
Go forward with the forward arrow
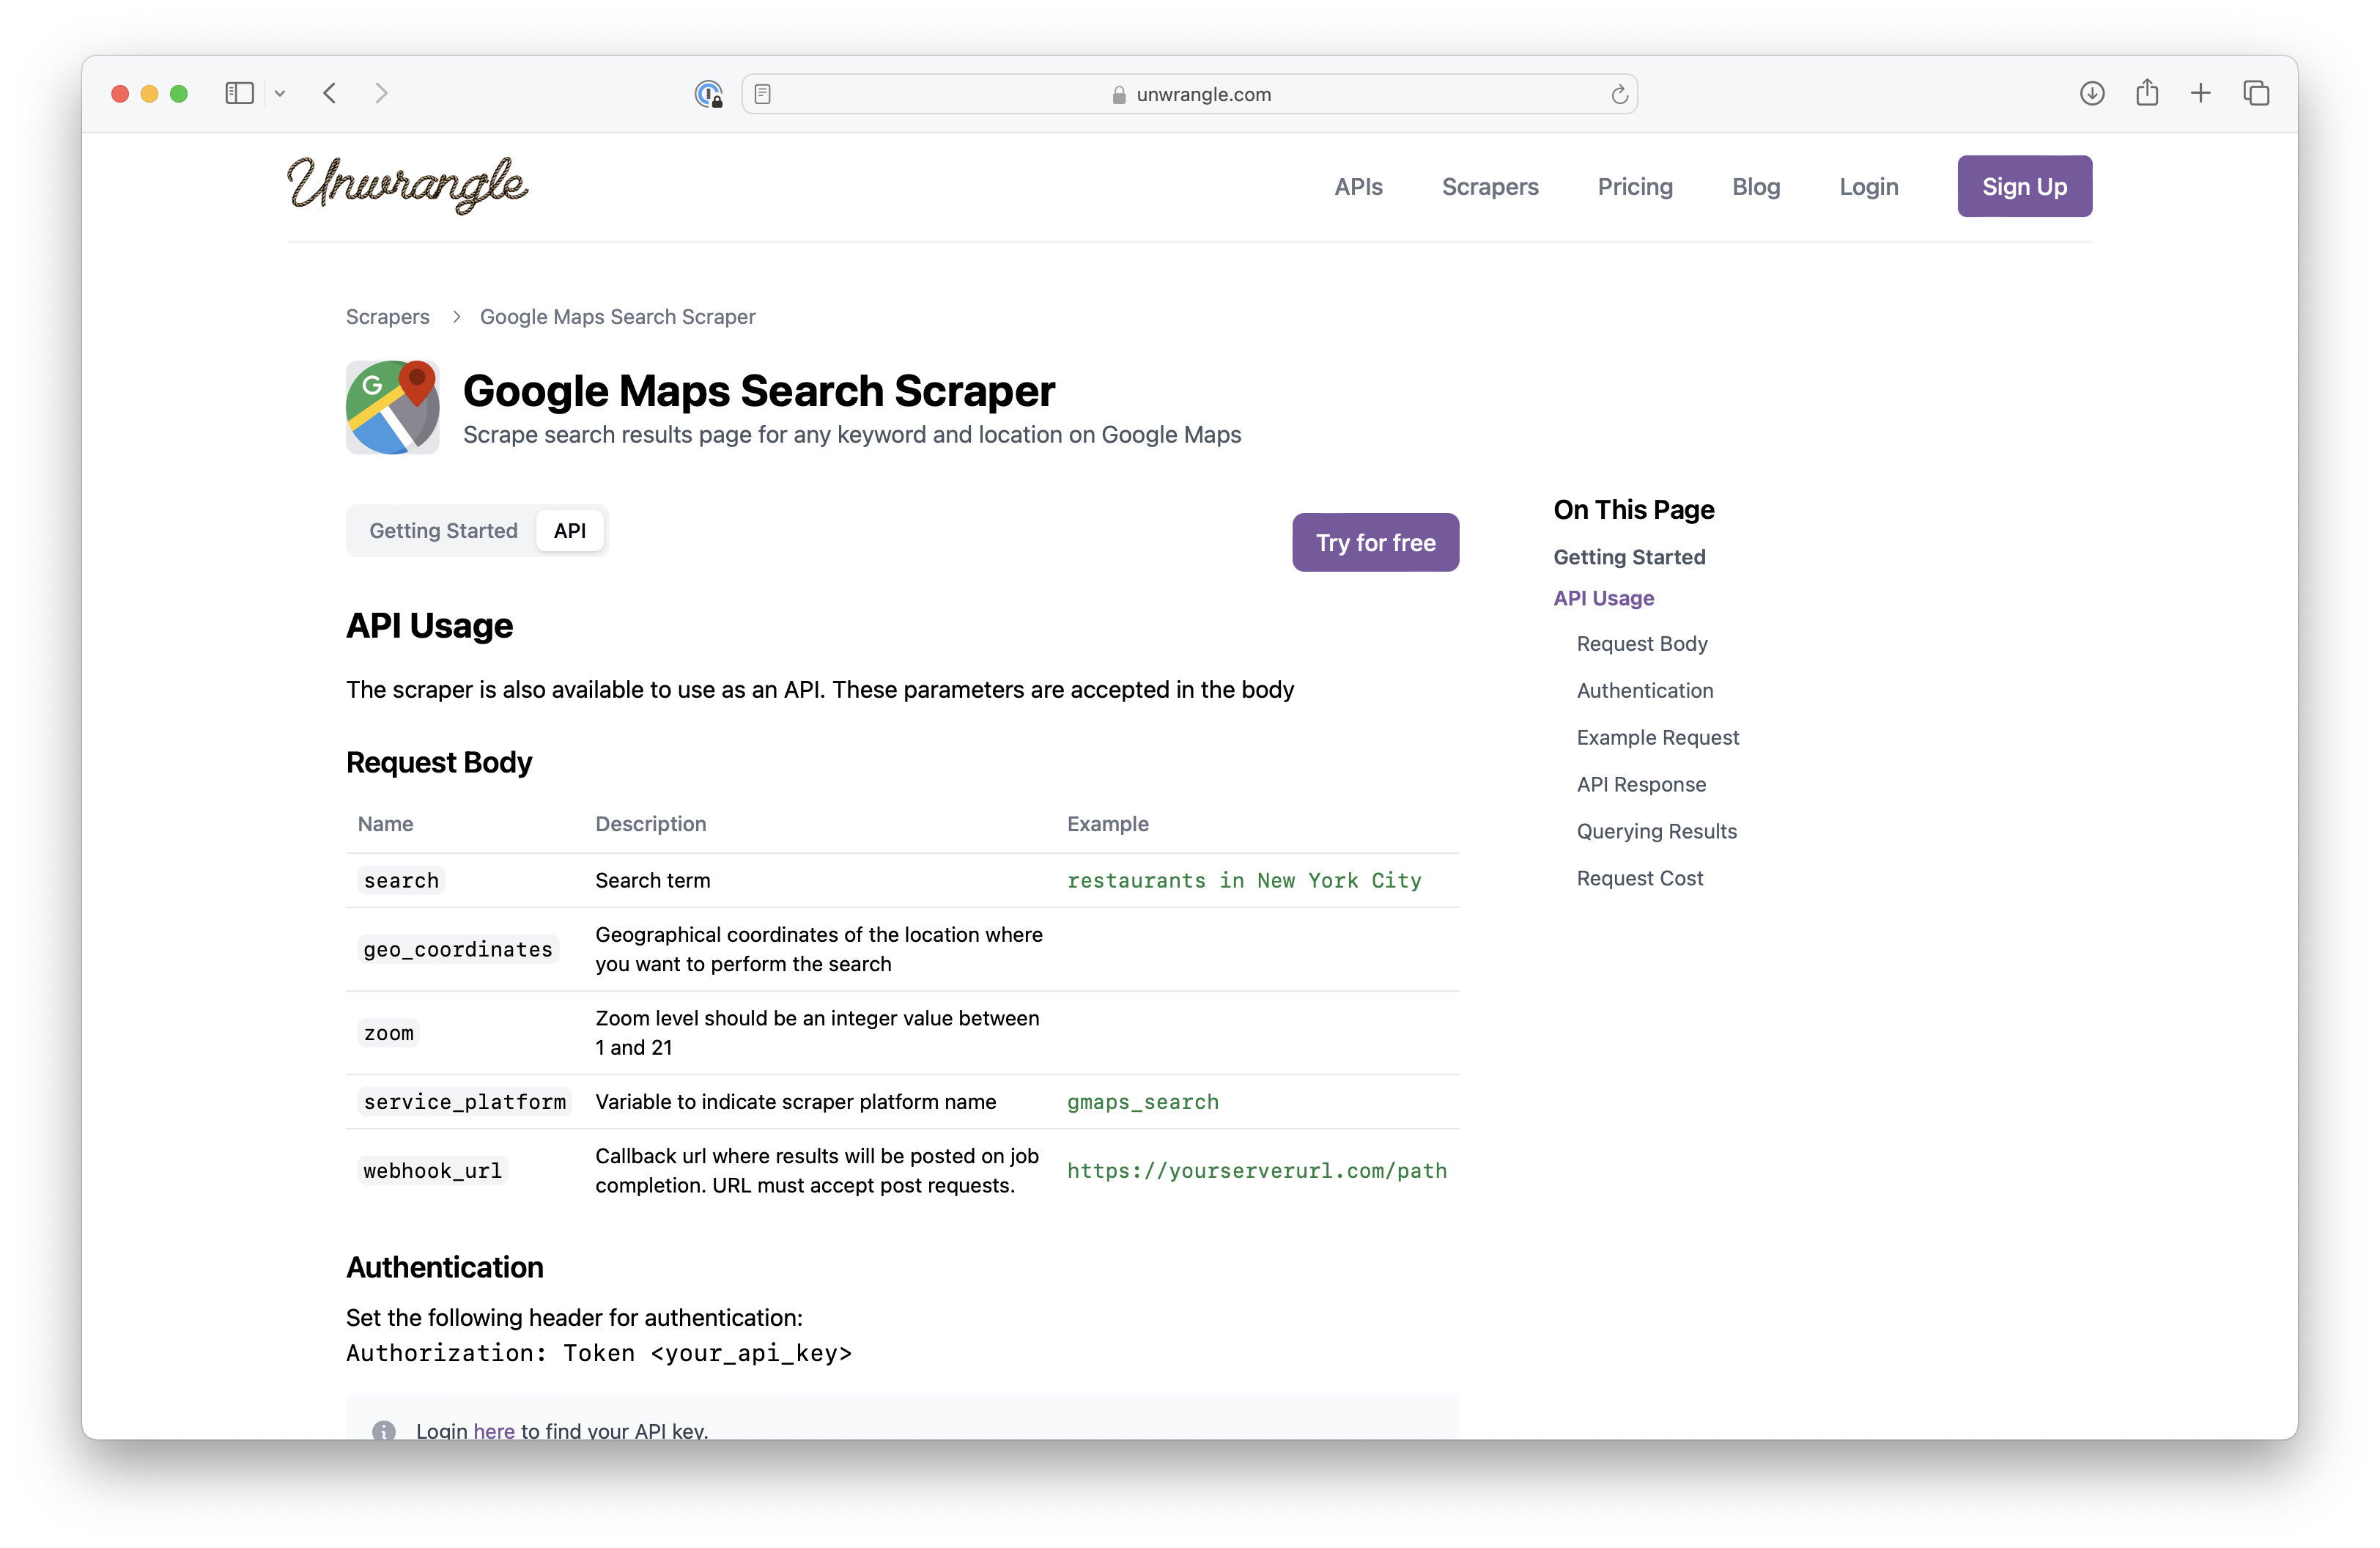[x=381, y=94]
